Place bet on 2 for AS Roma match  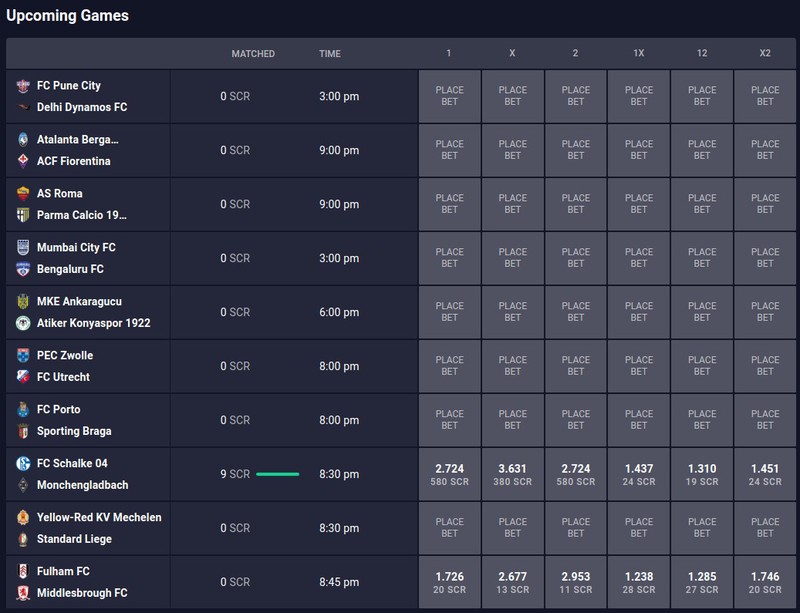click(576, 204)
